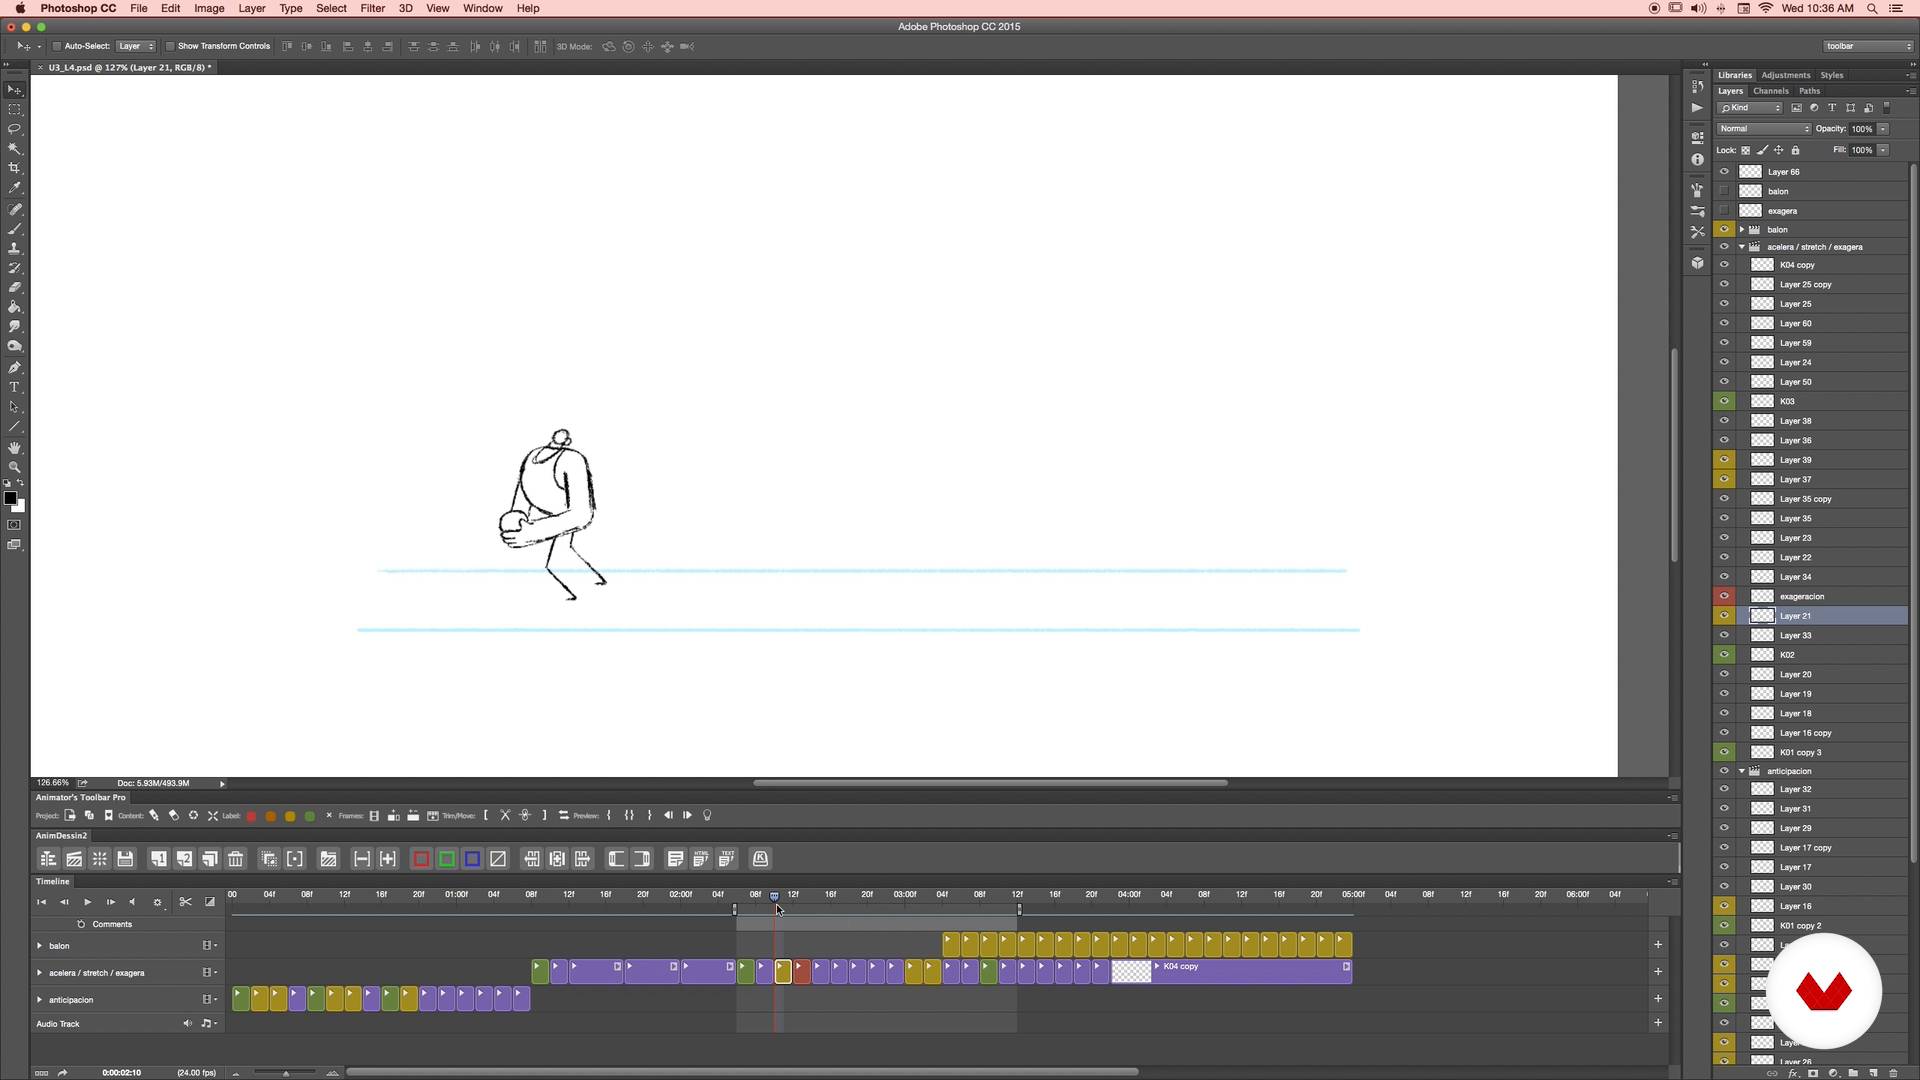Open the blend mode Normal dropdown
Screen dimensions: 1920x1080
pos(1764,129)
